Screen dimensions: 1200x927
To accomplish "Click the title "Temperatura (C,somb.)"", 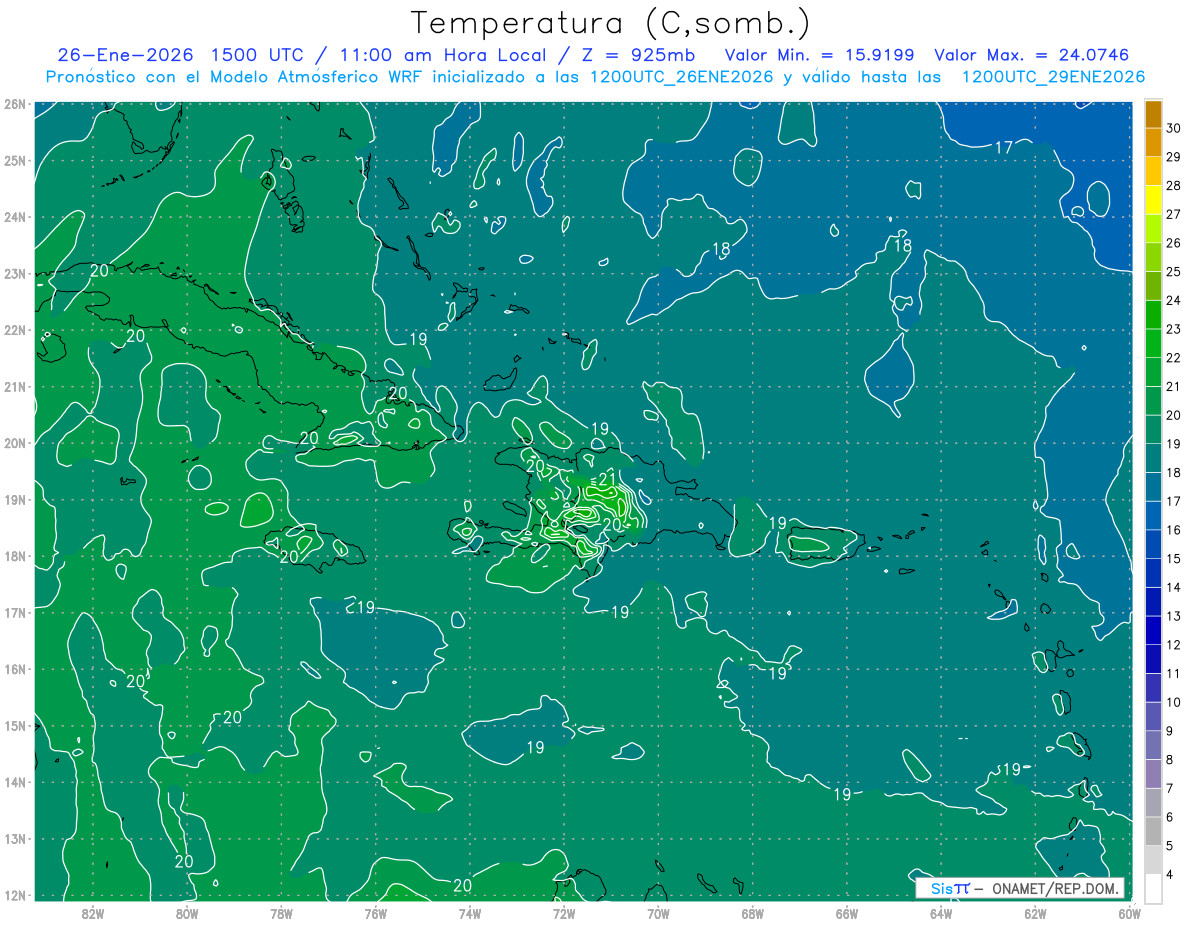I will pyautogui.click(x=611, y=23).
